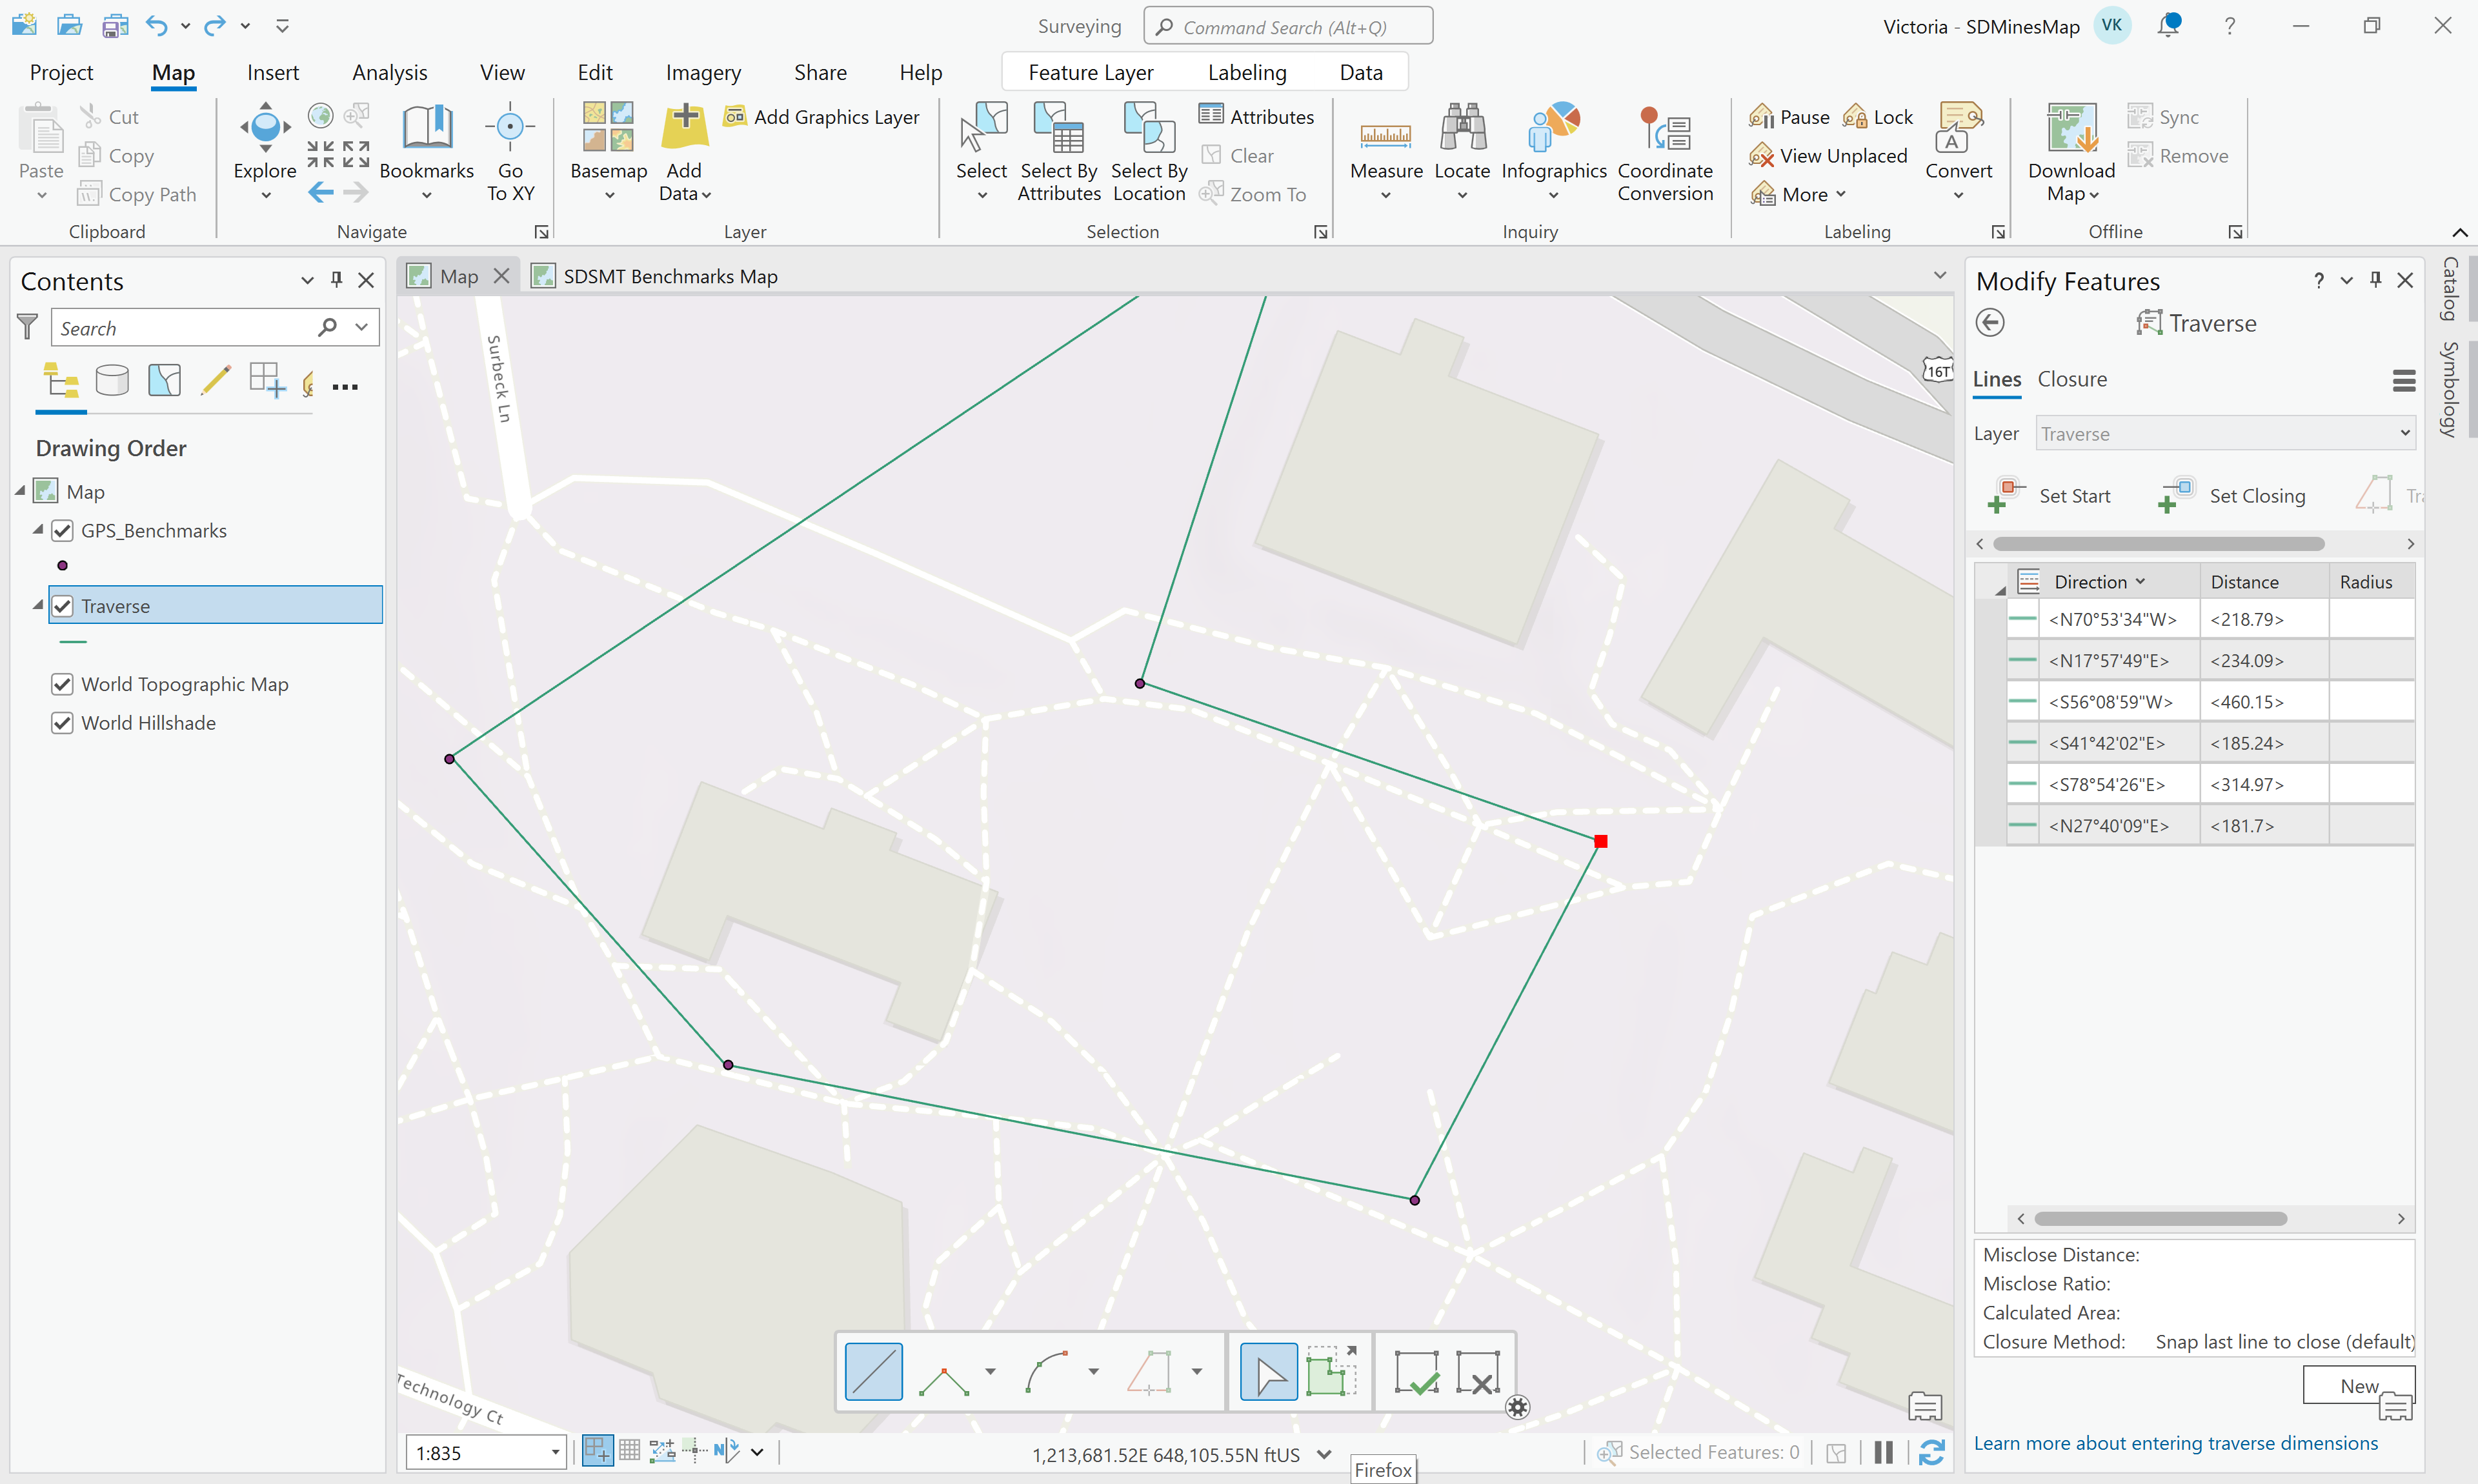The image size is (2478, 1484).
Task: Toggle World Hillshade layer visibility
Action: tap(62, 723)
